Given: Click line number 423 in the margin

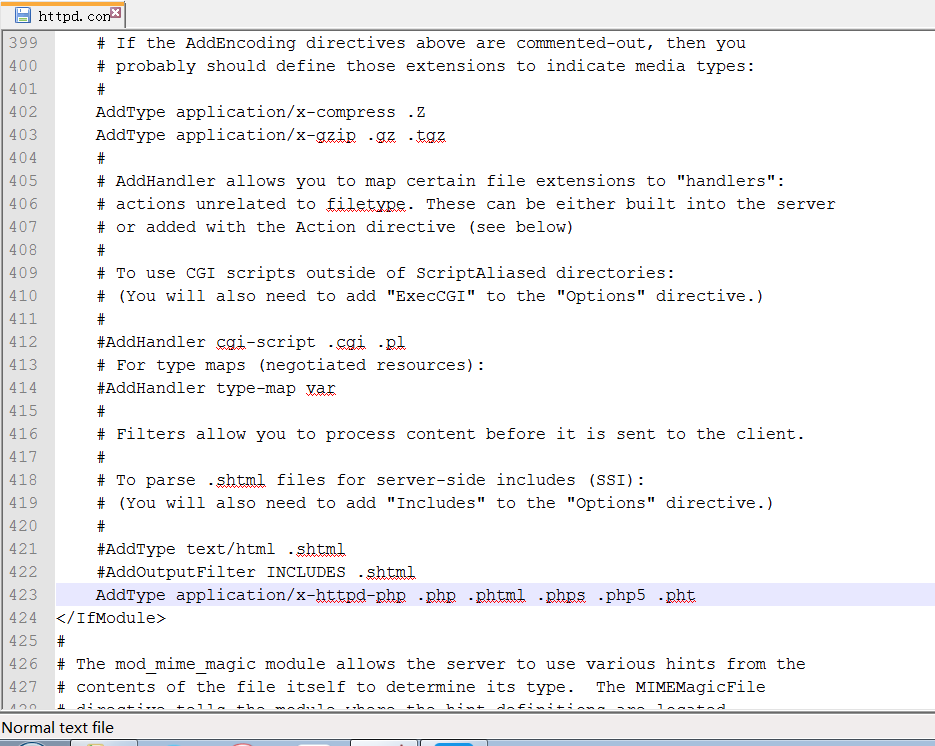Looking at the screenshot, I should tap(22, 595).
